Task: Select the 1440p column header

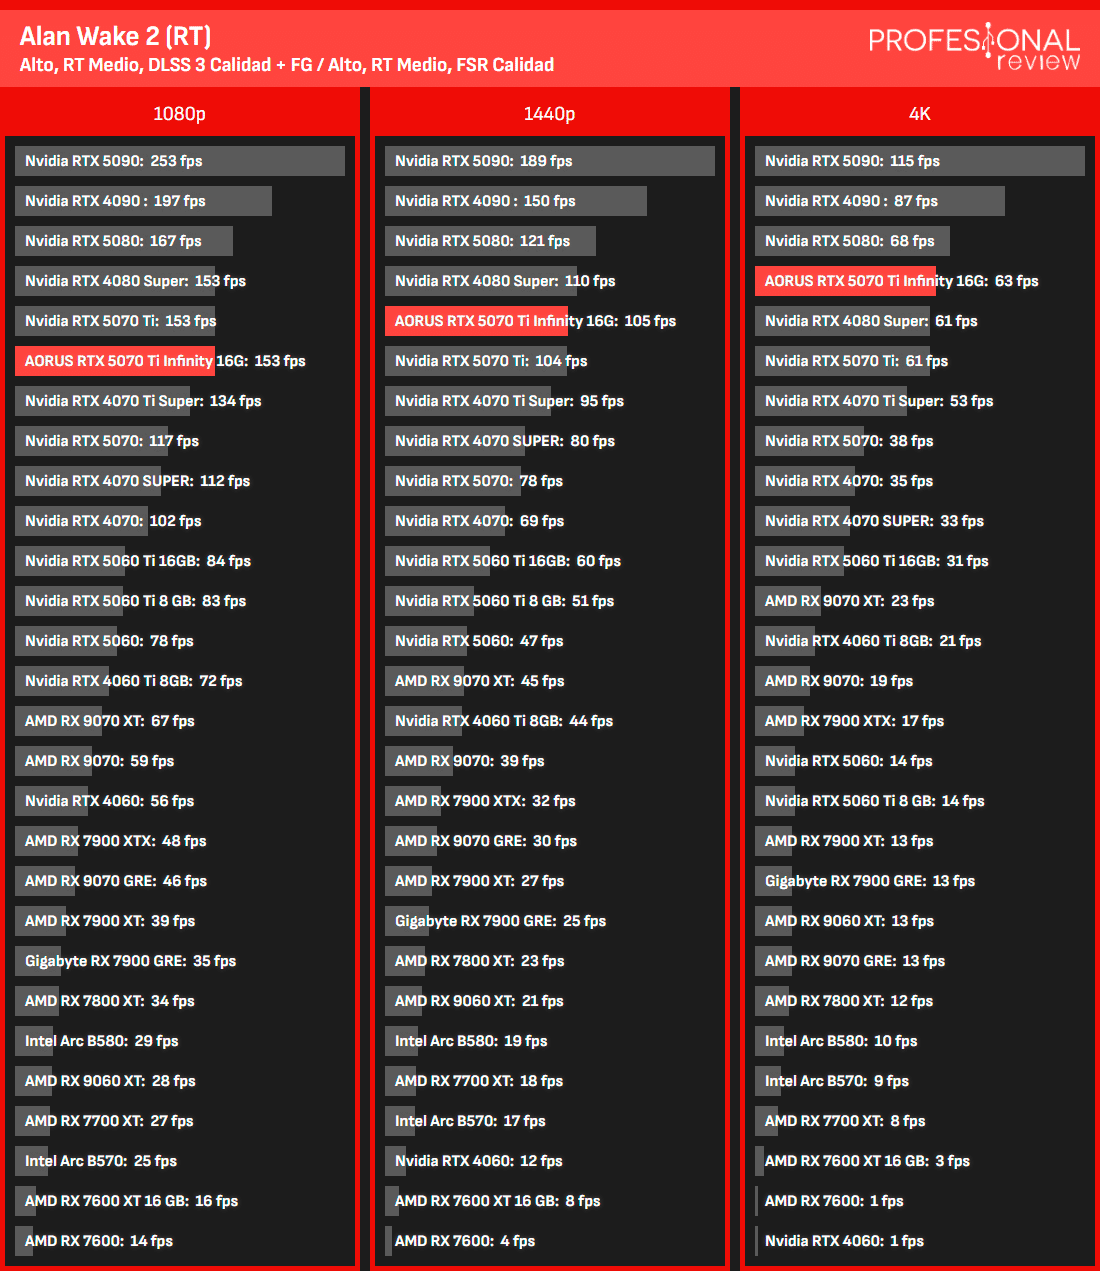Action: pos(549,113)
